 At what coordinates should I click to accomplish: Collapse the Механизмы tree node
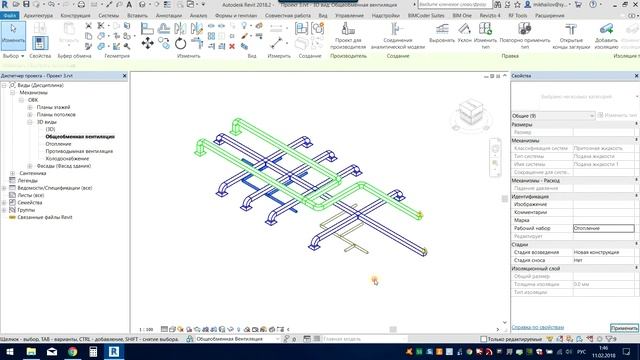coord(12,93)
